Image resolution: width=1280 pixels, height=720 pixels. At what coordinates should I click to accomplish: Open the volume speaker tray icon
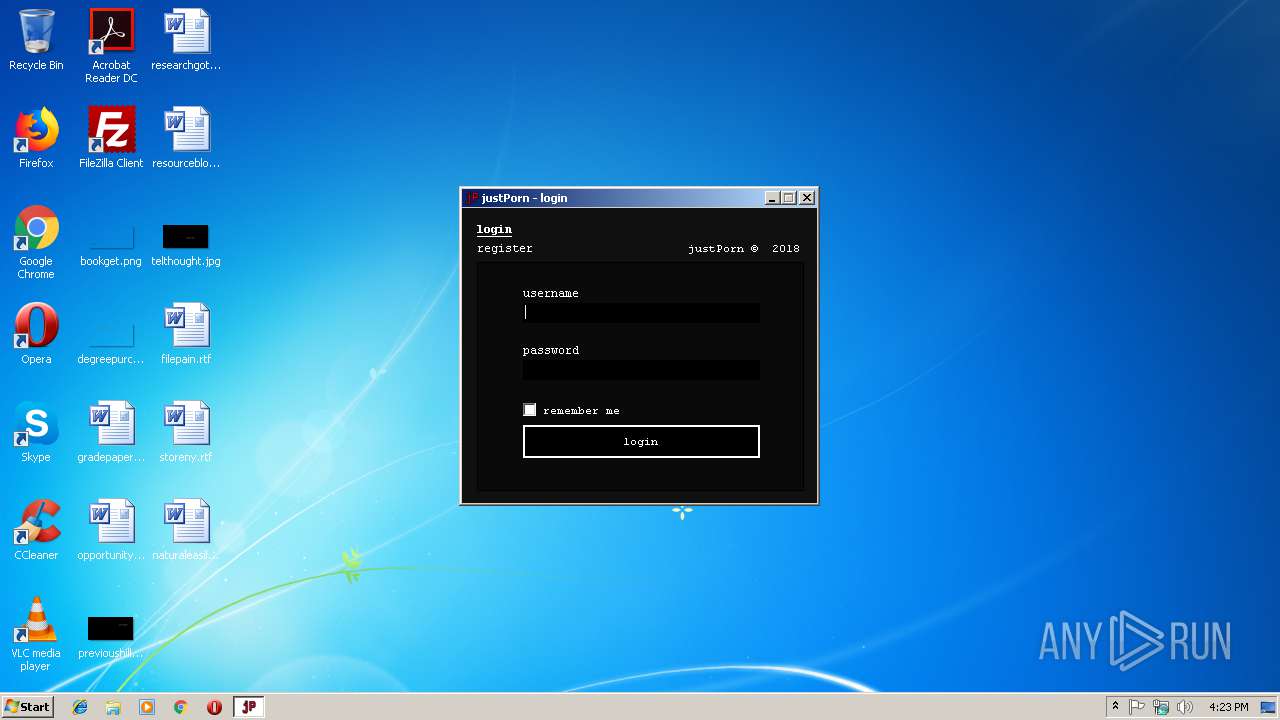click(x=1185, y=707)
